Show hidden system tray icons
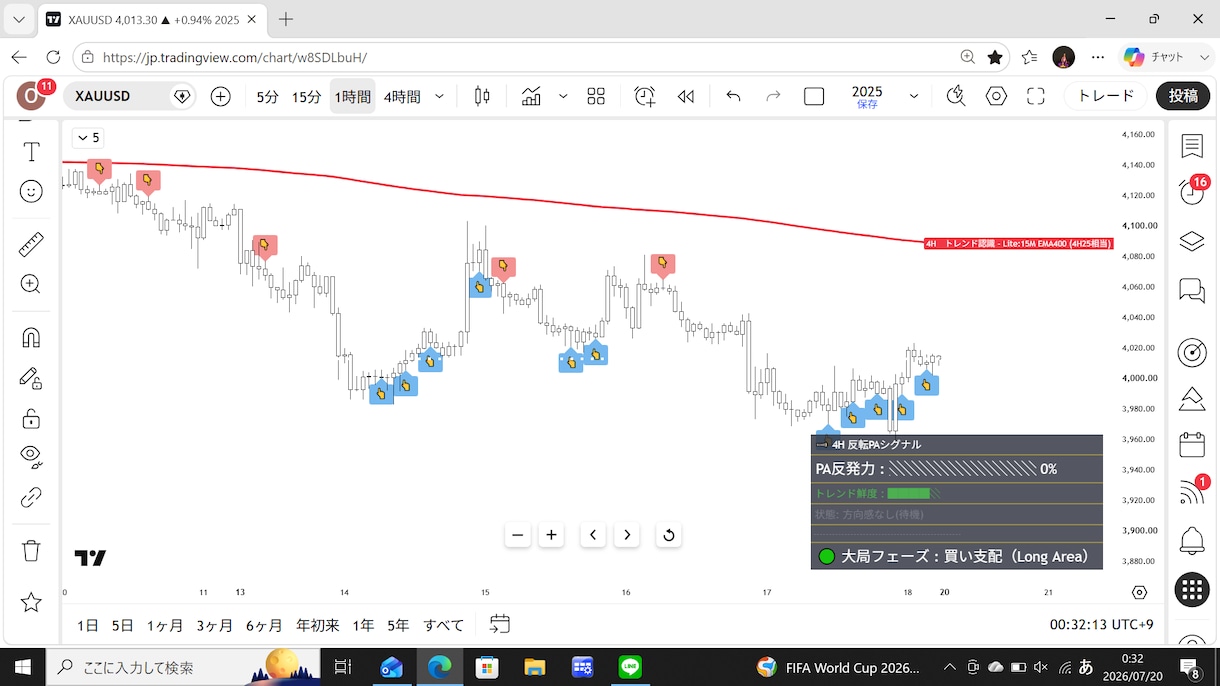1220x686 pixels. click(x=949, y=667)
